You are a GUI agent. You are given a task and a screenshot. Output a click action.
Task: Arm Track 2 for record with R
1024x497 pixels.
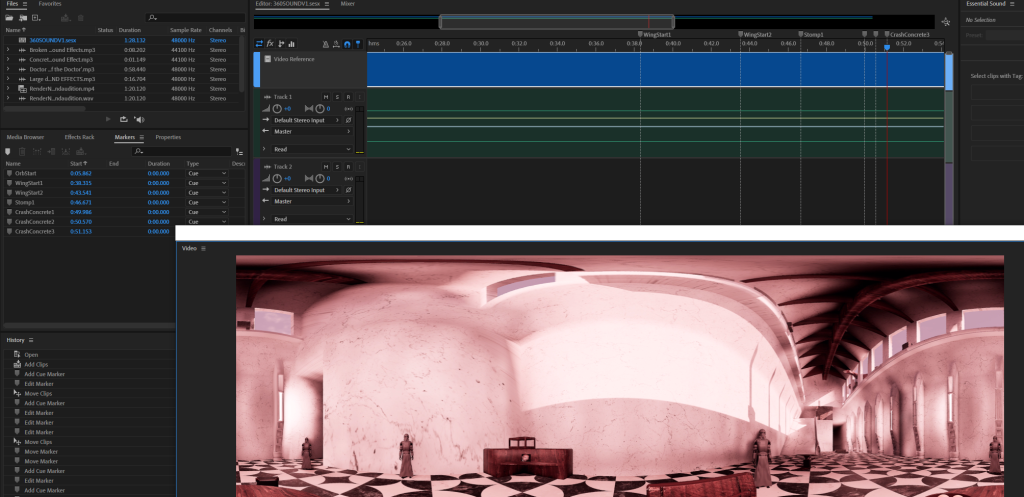point(348,166)
